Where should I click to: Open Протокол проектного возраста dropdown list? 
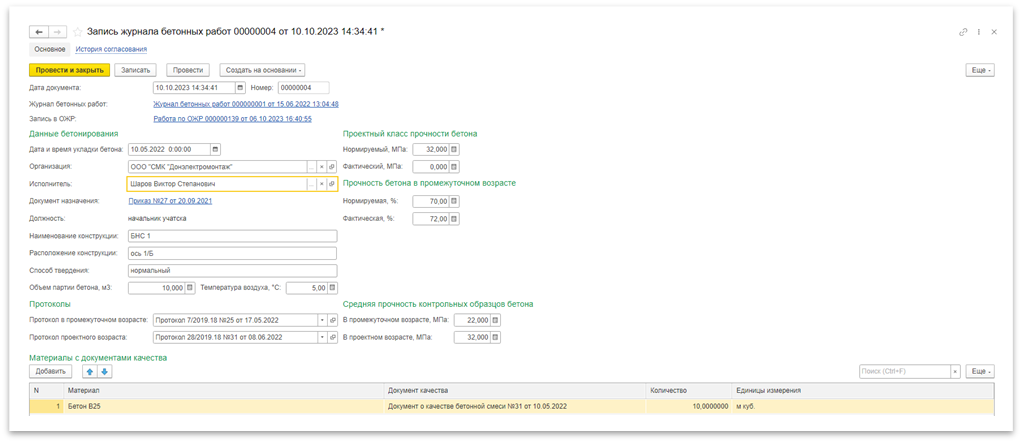321,337
